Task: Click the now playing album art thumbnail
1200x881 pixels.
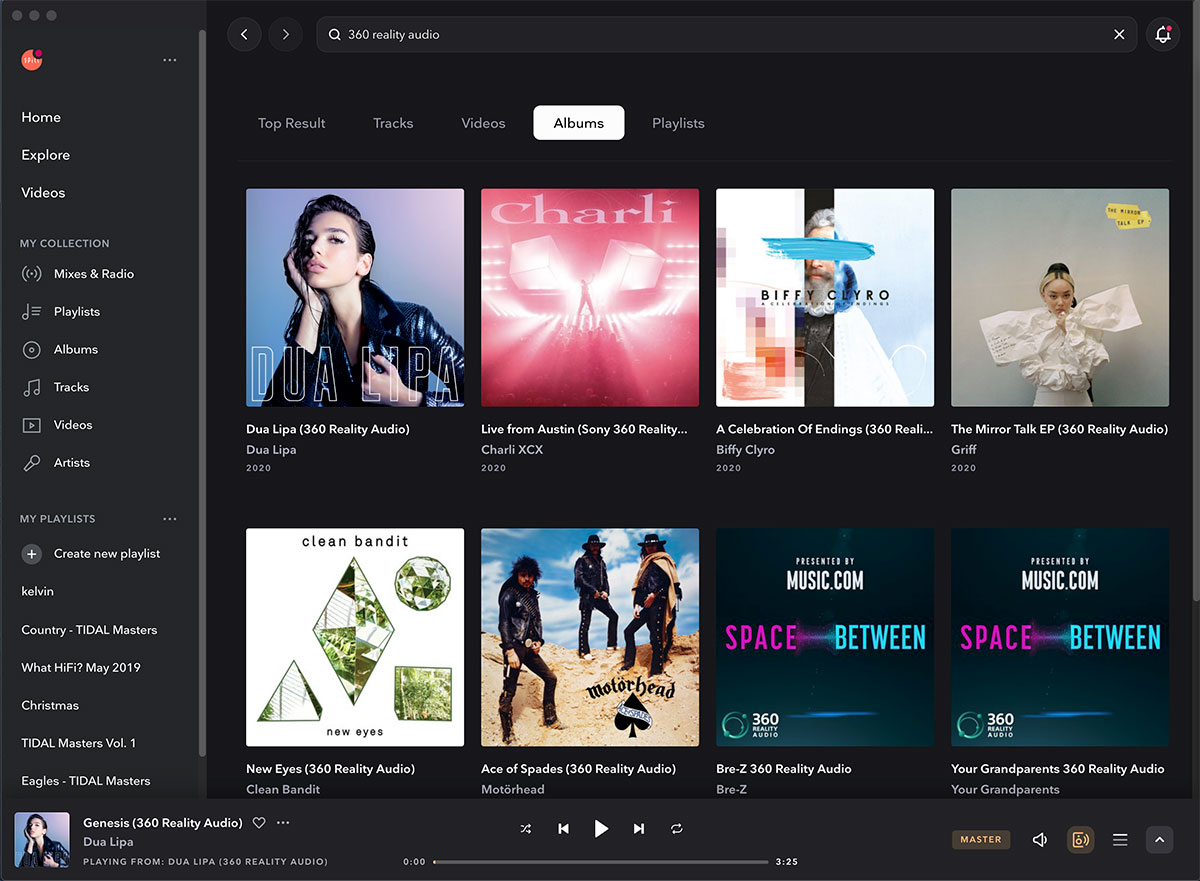Action: coord(42,840)
